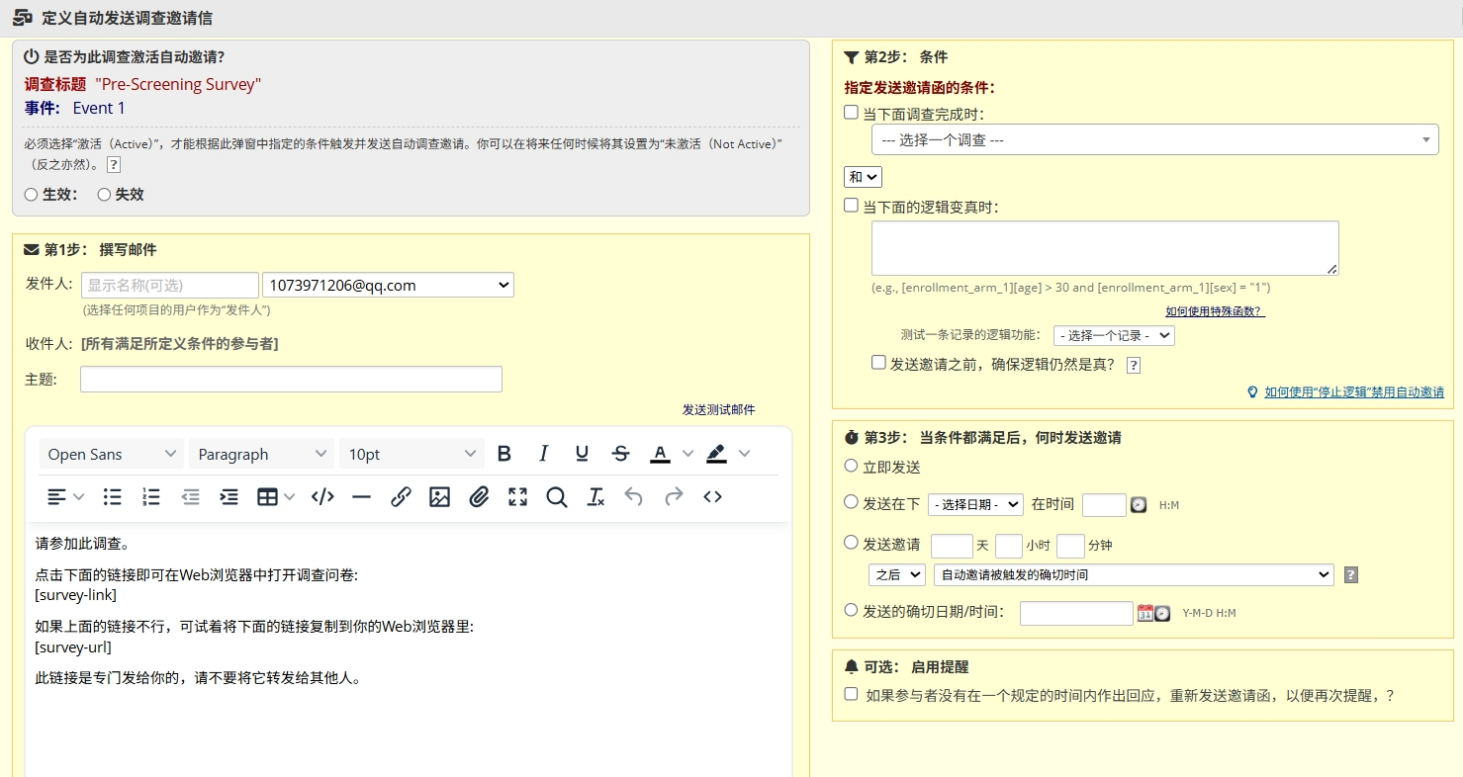The width and height of the screenshot is (1463, 777).
Task: Expand the 选择一个调查 survey dropdown
Action: pyautogui.click(x=1155, y=140)
